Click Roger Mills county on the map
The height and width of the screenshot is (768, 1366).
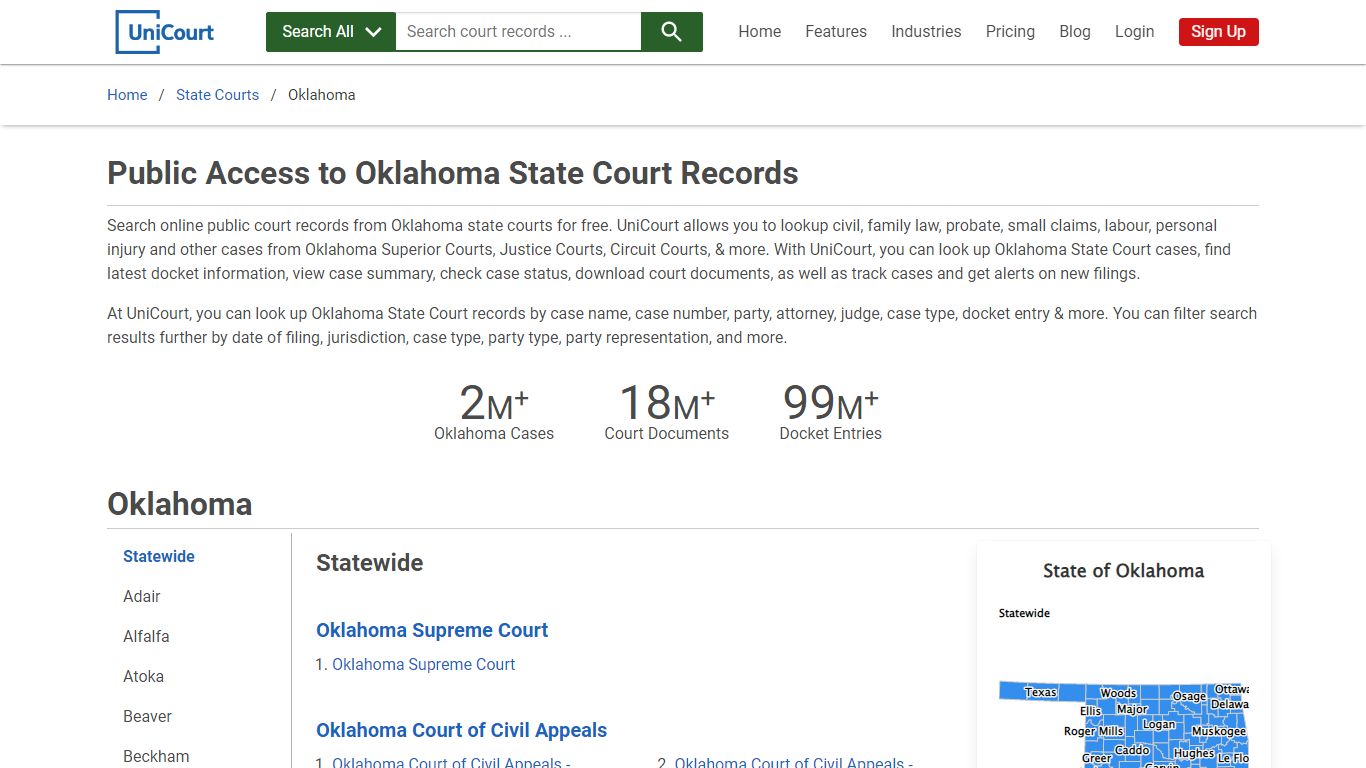pos(1093,732)
